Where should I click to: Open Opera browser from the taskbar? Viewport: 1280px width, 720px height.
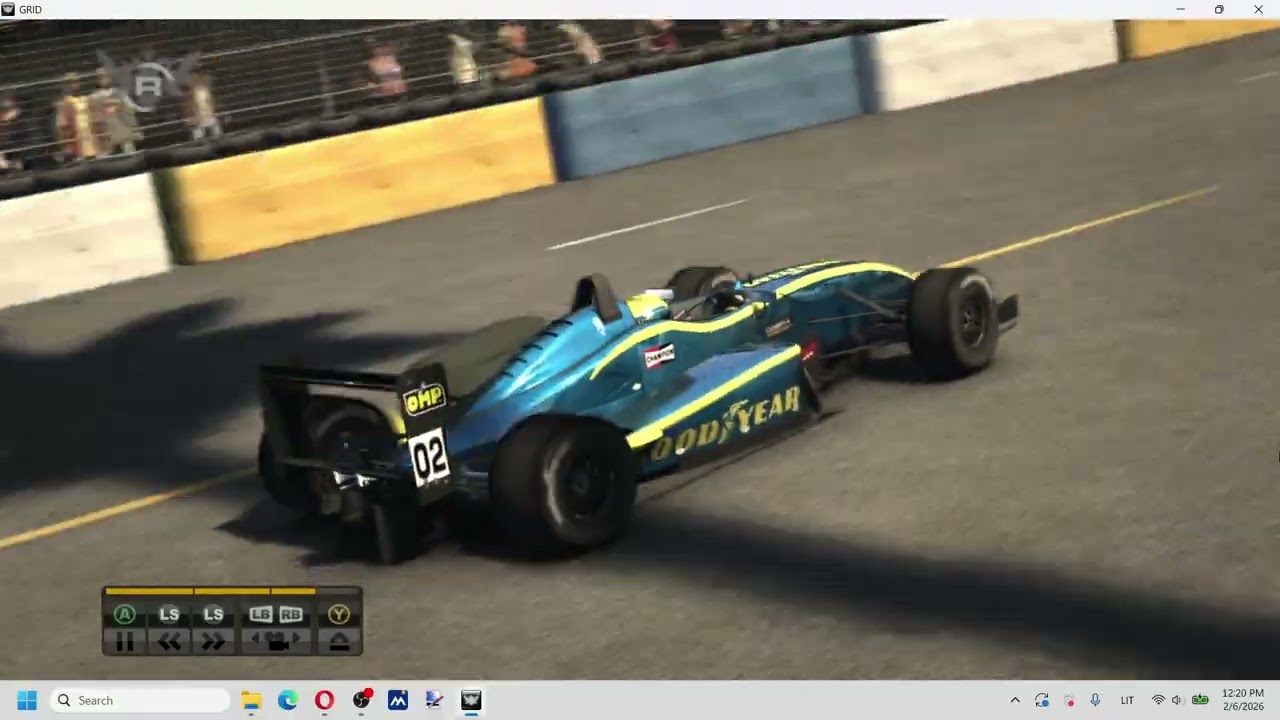coord(324,700)
